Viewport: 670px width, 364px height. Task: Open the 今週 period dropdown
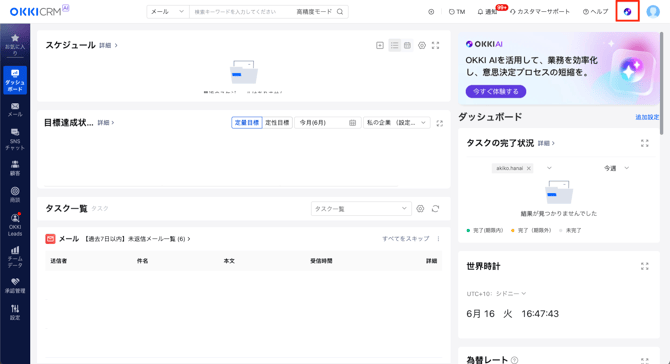coord(616,168)
